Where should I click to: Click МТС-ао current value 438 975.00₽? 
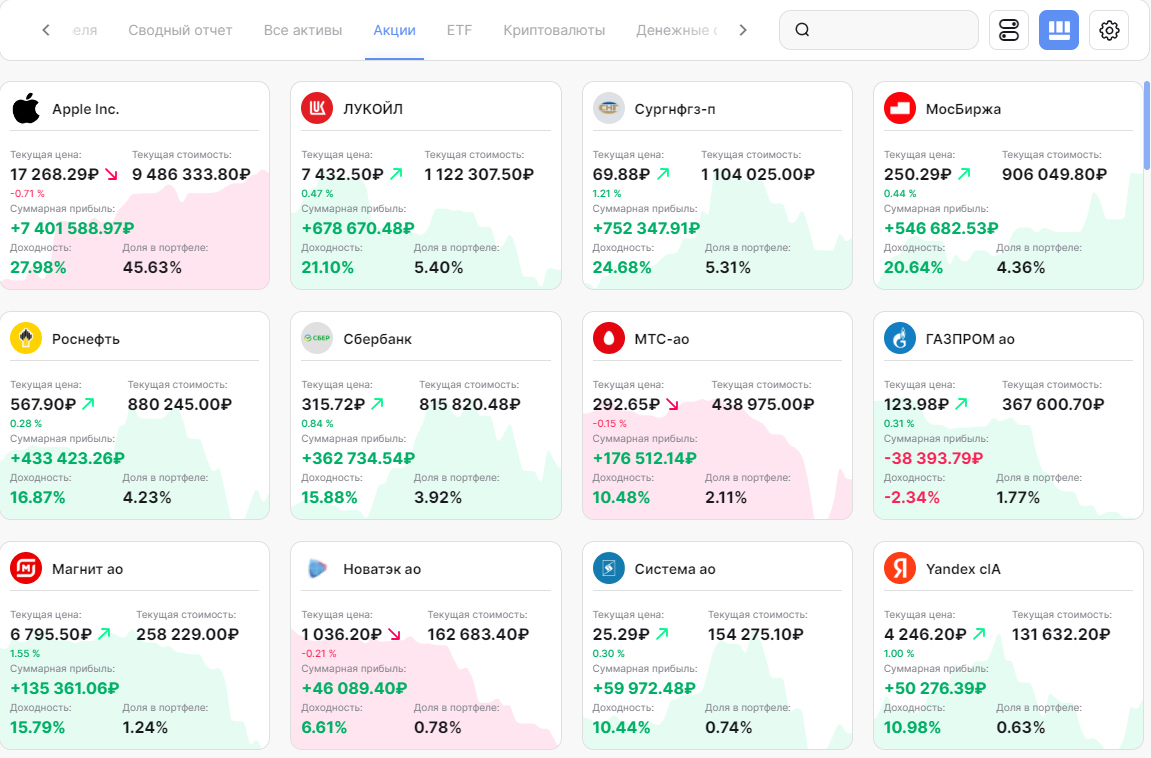click(763, 404)
